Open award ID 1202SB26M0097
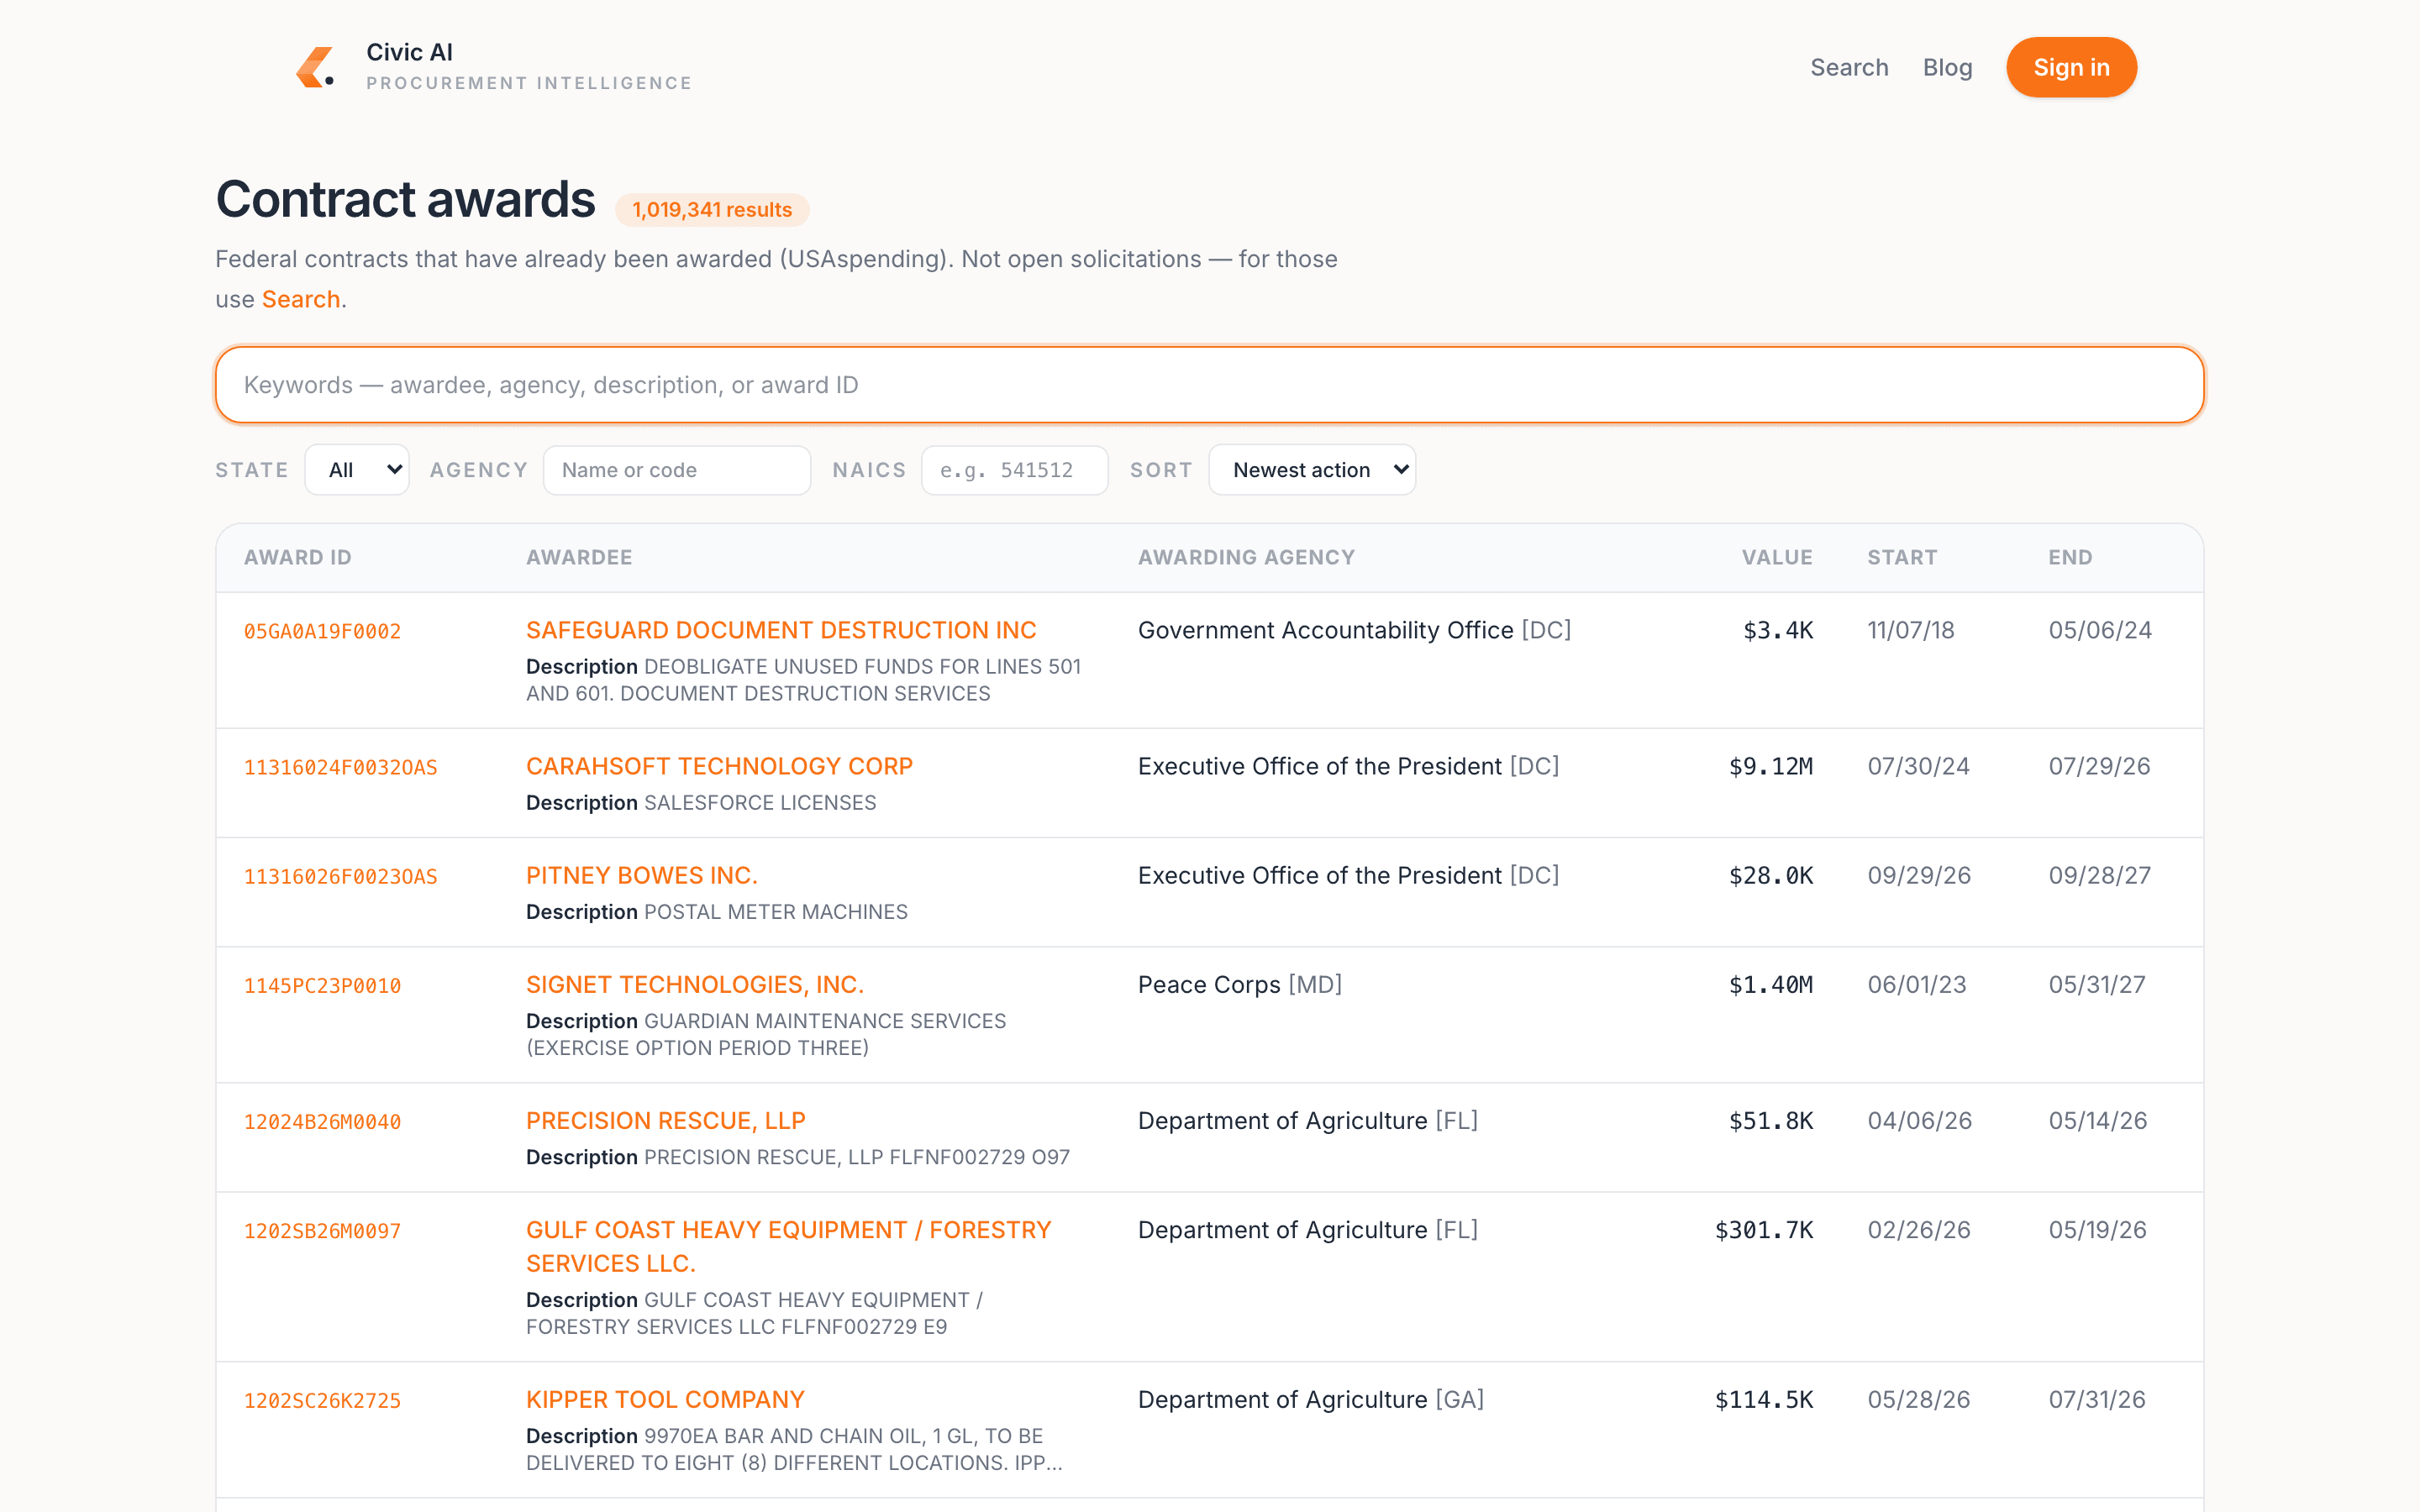 pyautogui.click(x=322, y=1231)
